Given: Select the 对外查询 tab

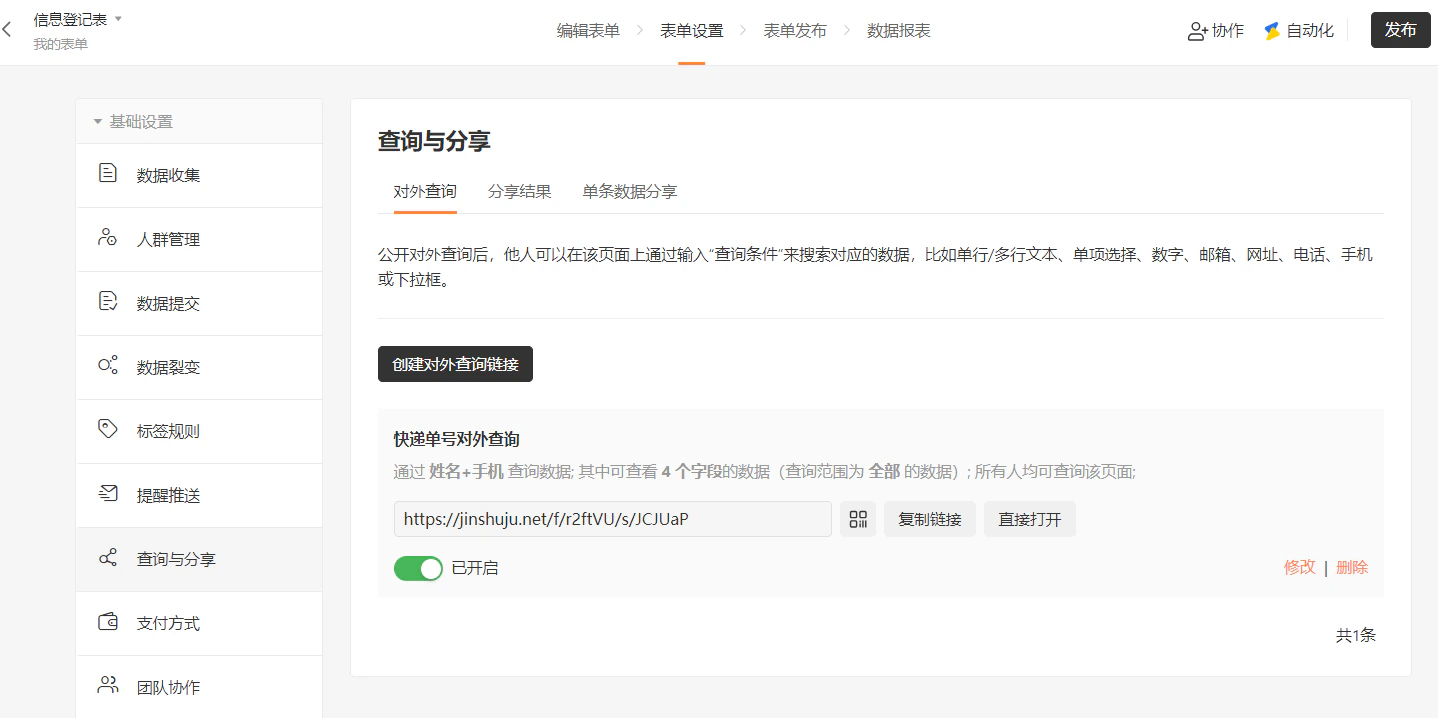Looking at the screenshot, I should coord(425,191).
